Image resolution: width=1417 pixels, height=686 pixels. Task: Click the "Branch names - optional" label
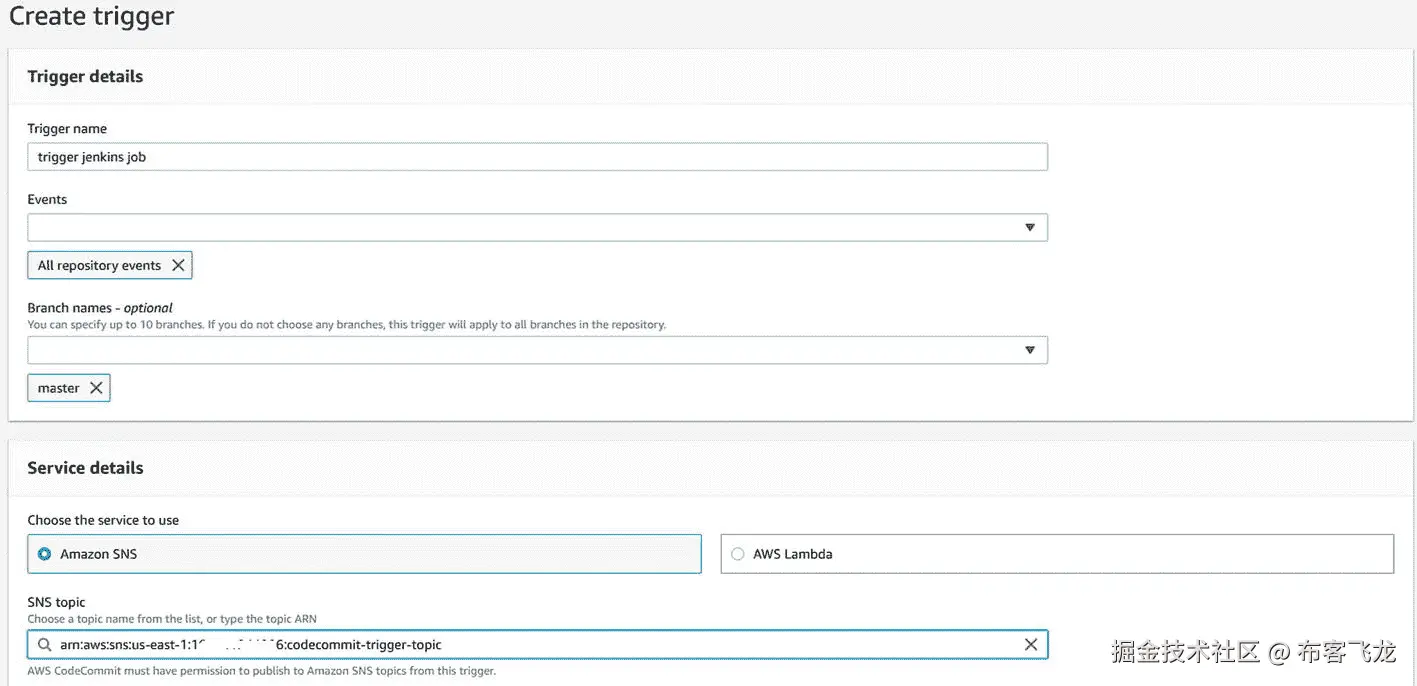click(100, 308)
